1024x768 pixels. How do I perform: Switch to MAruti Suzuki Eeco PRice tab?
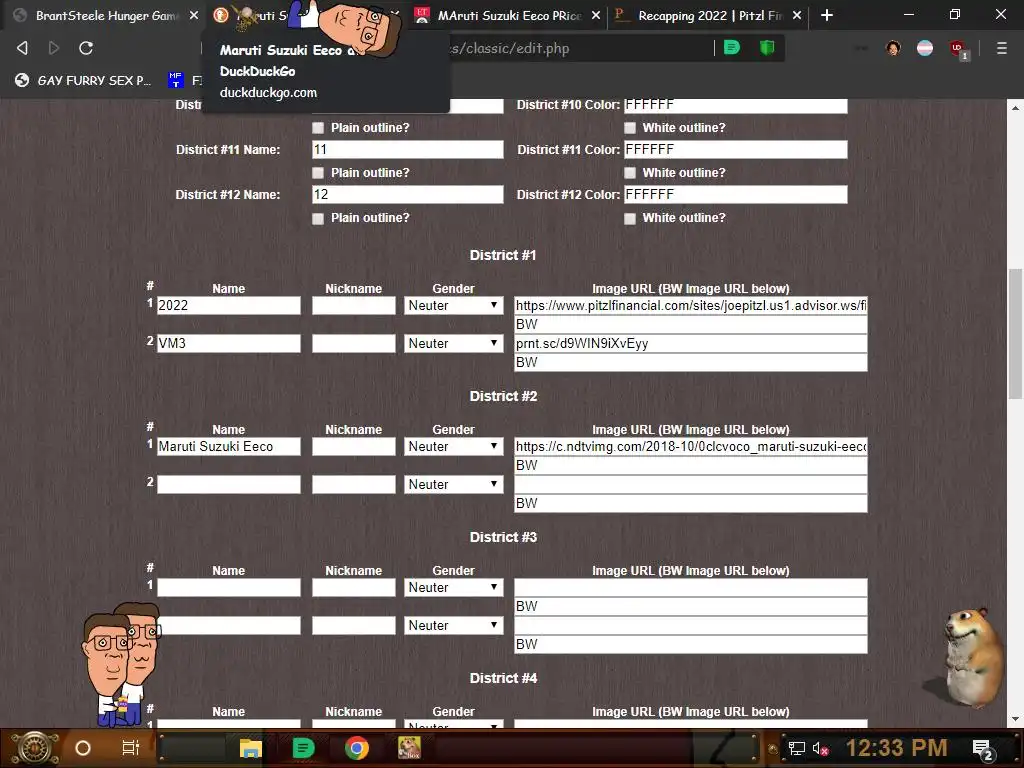pos(509,15)
